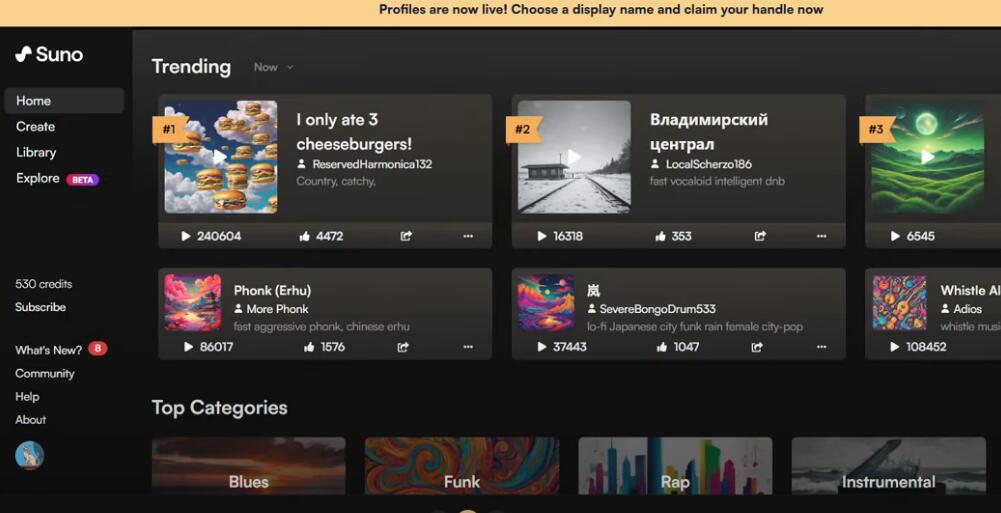Screen dimensions: 1001x513
Task: Play the #3 green hills track
Action: coord(927,156)
